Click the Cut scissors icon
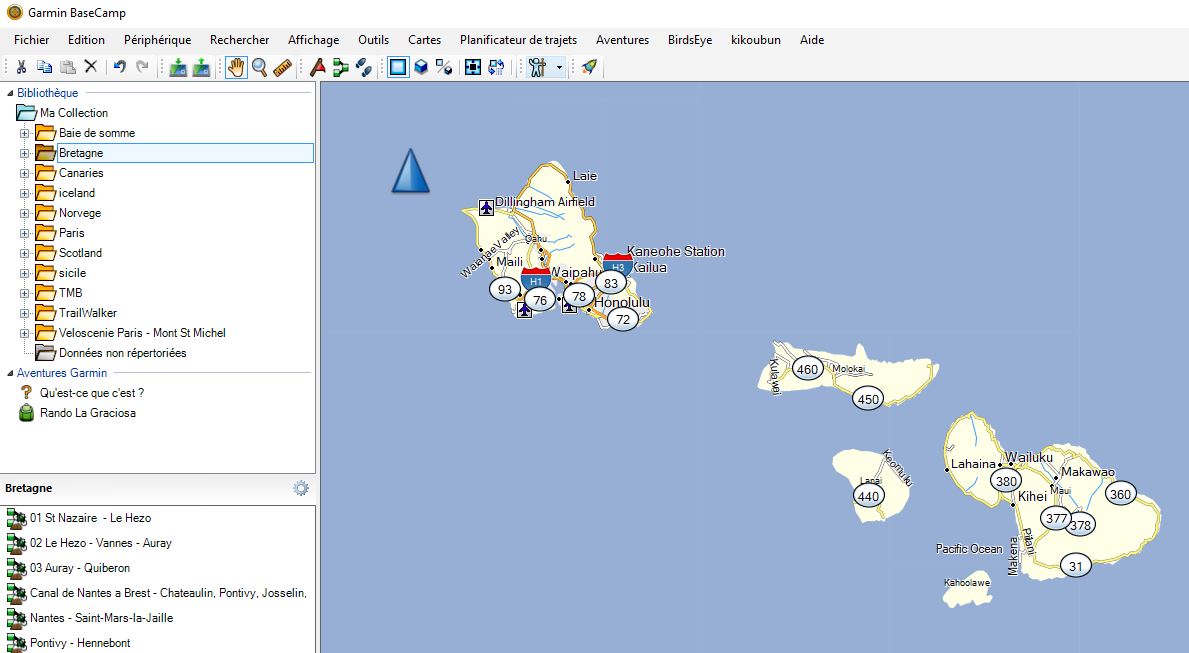 [x=21, y=67]
